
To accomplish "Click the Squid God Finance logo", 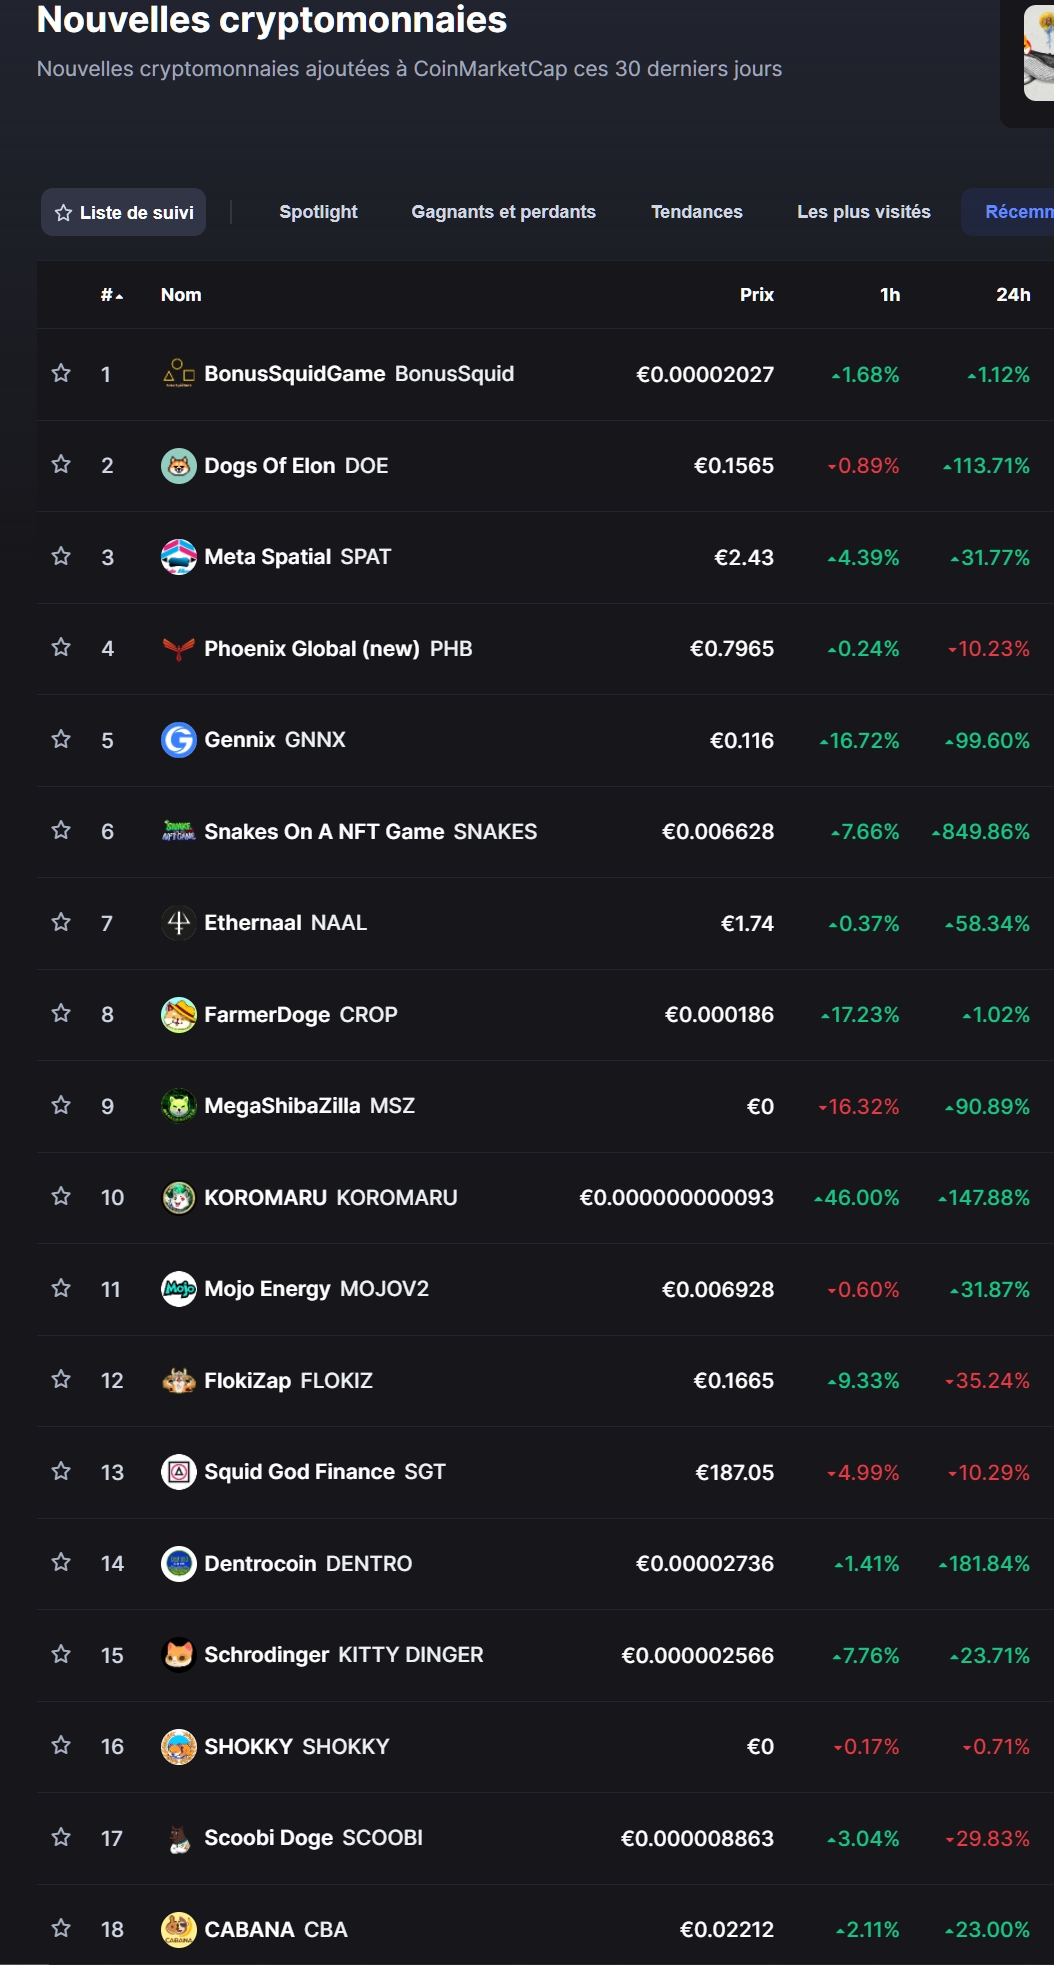I will pyautogui.click(x=179, y=1472).
